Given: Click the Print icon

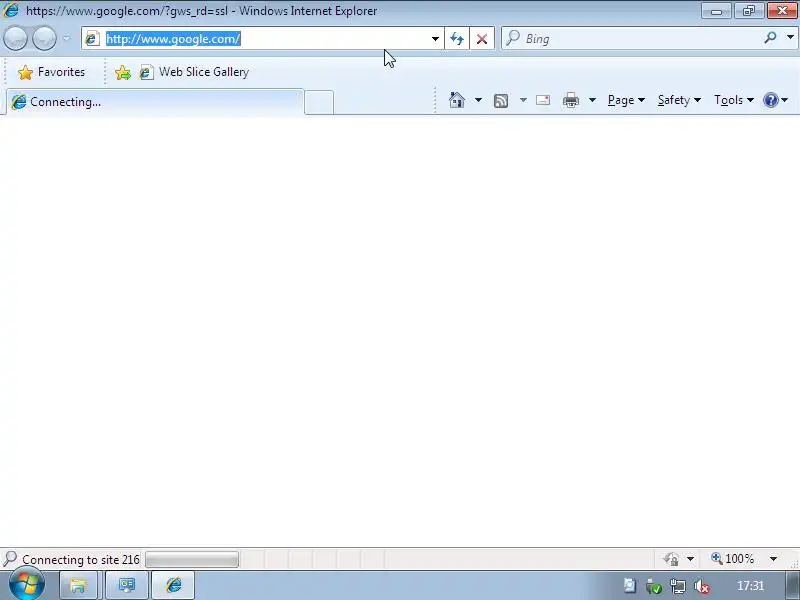Looking at the screenshot, I should coord(570,100).
